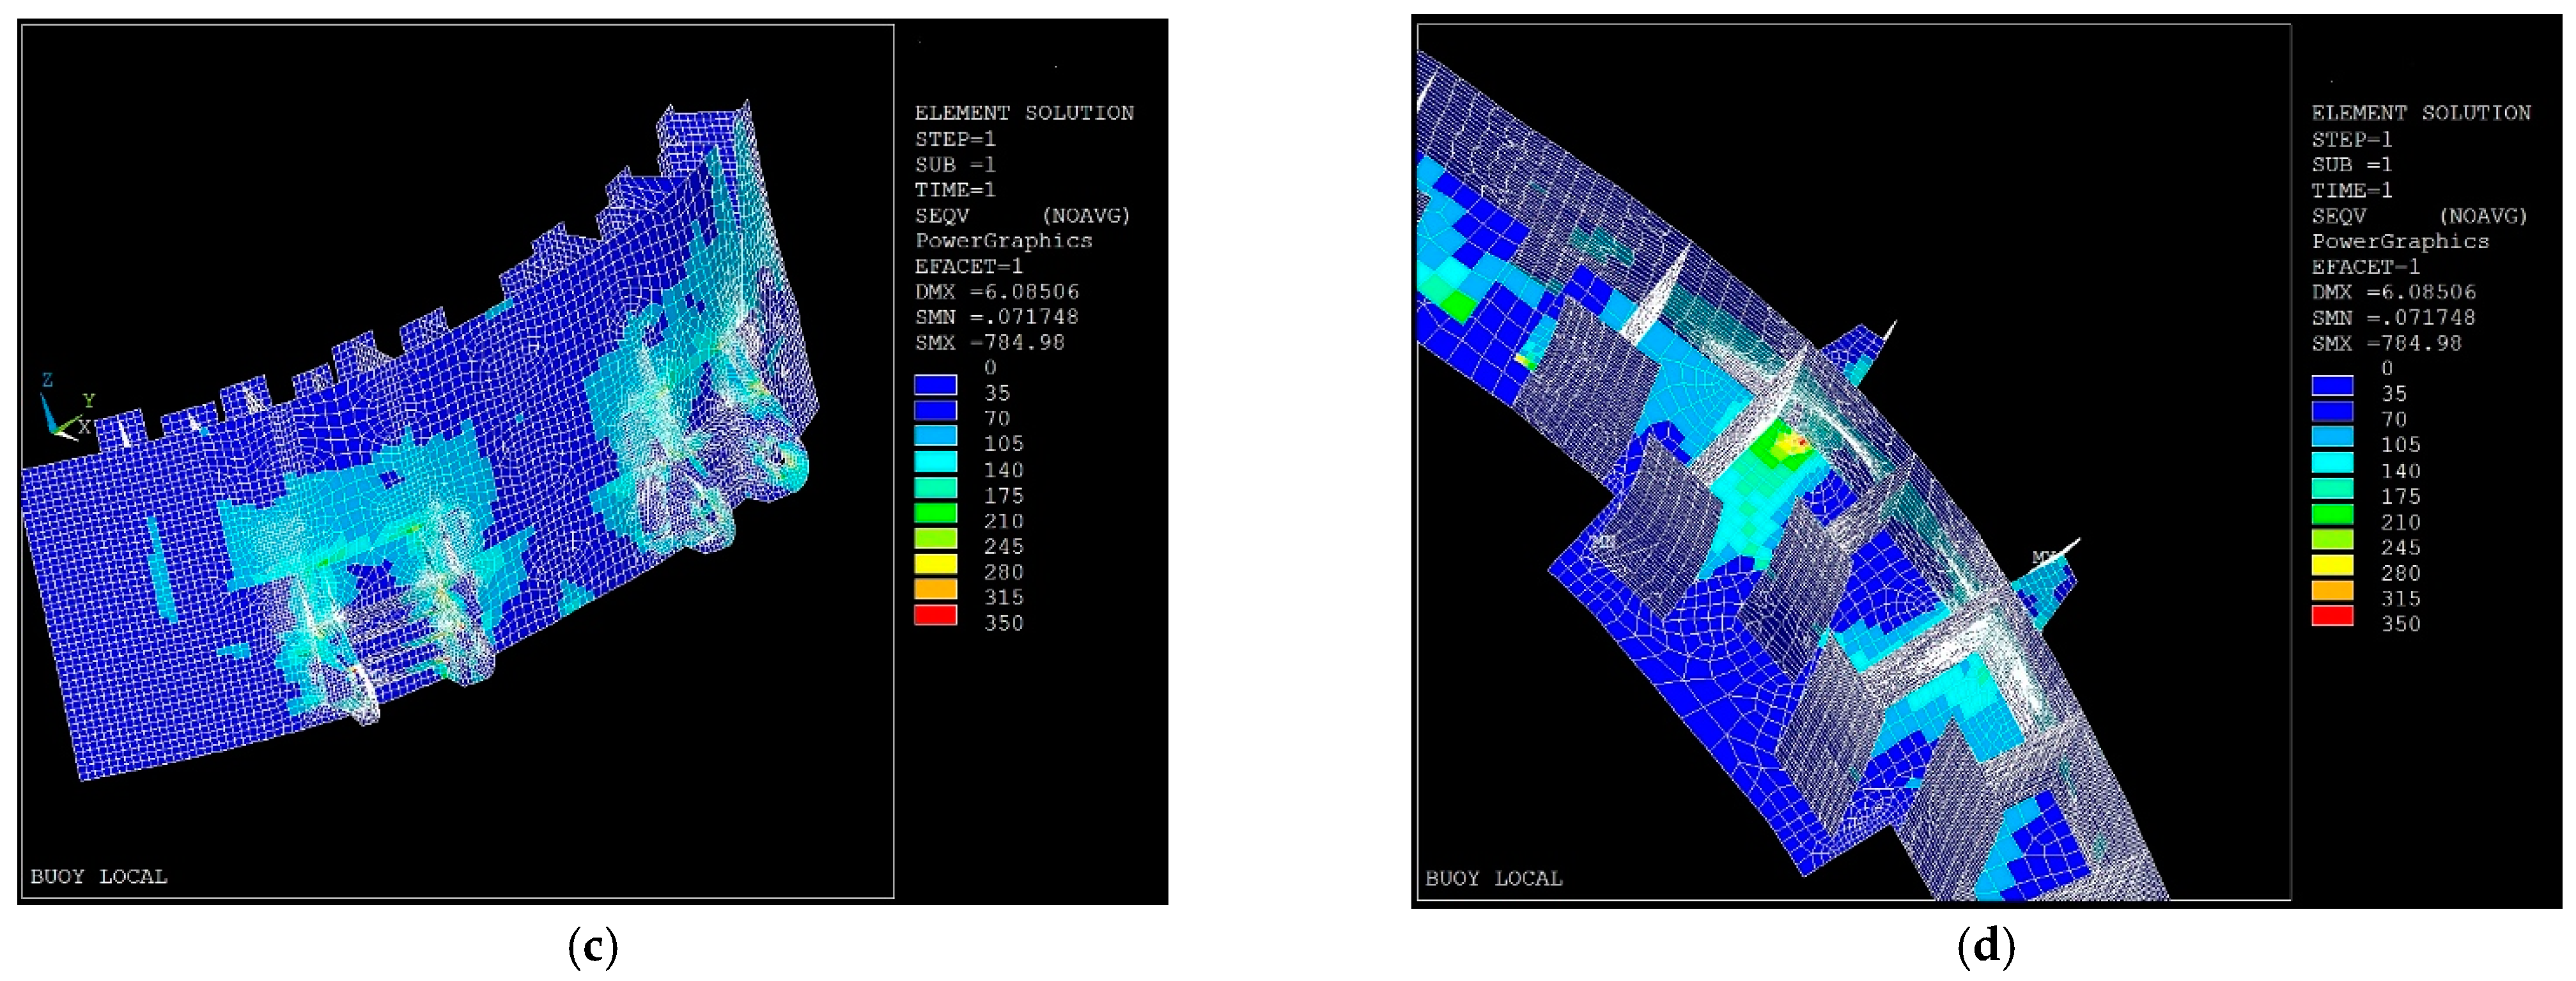
Task: Click the ELEMENT SOLUTION heading in panel (c)
Action: pyautogui.click(x=1024, y=113)
